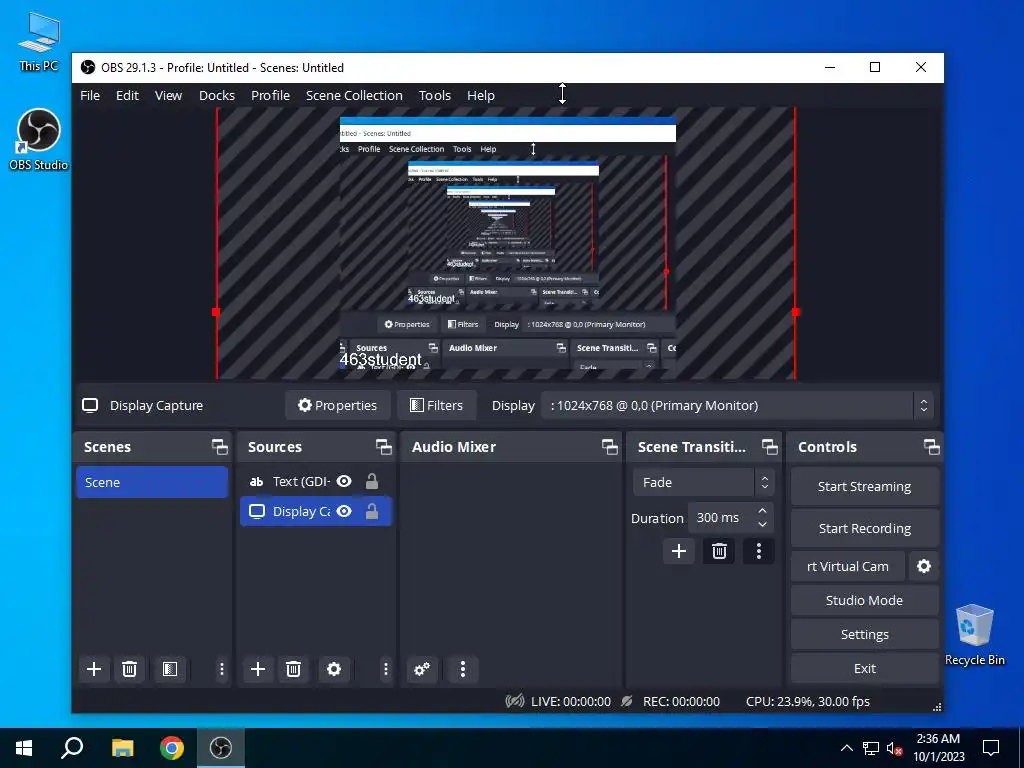The width and height of the screenshot is (1024, 768).
Task: Open the Edit menu
Action: 127,95
